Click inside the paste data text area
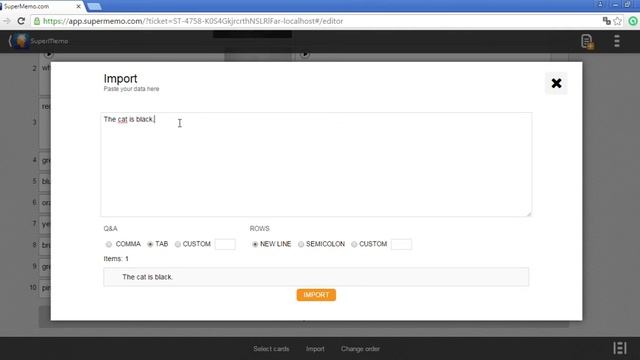Viewport: 640px width, 360px height. click(316, 164)
